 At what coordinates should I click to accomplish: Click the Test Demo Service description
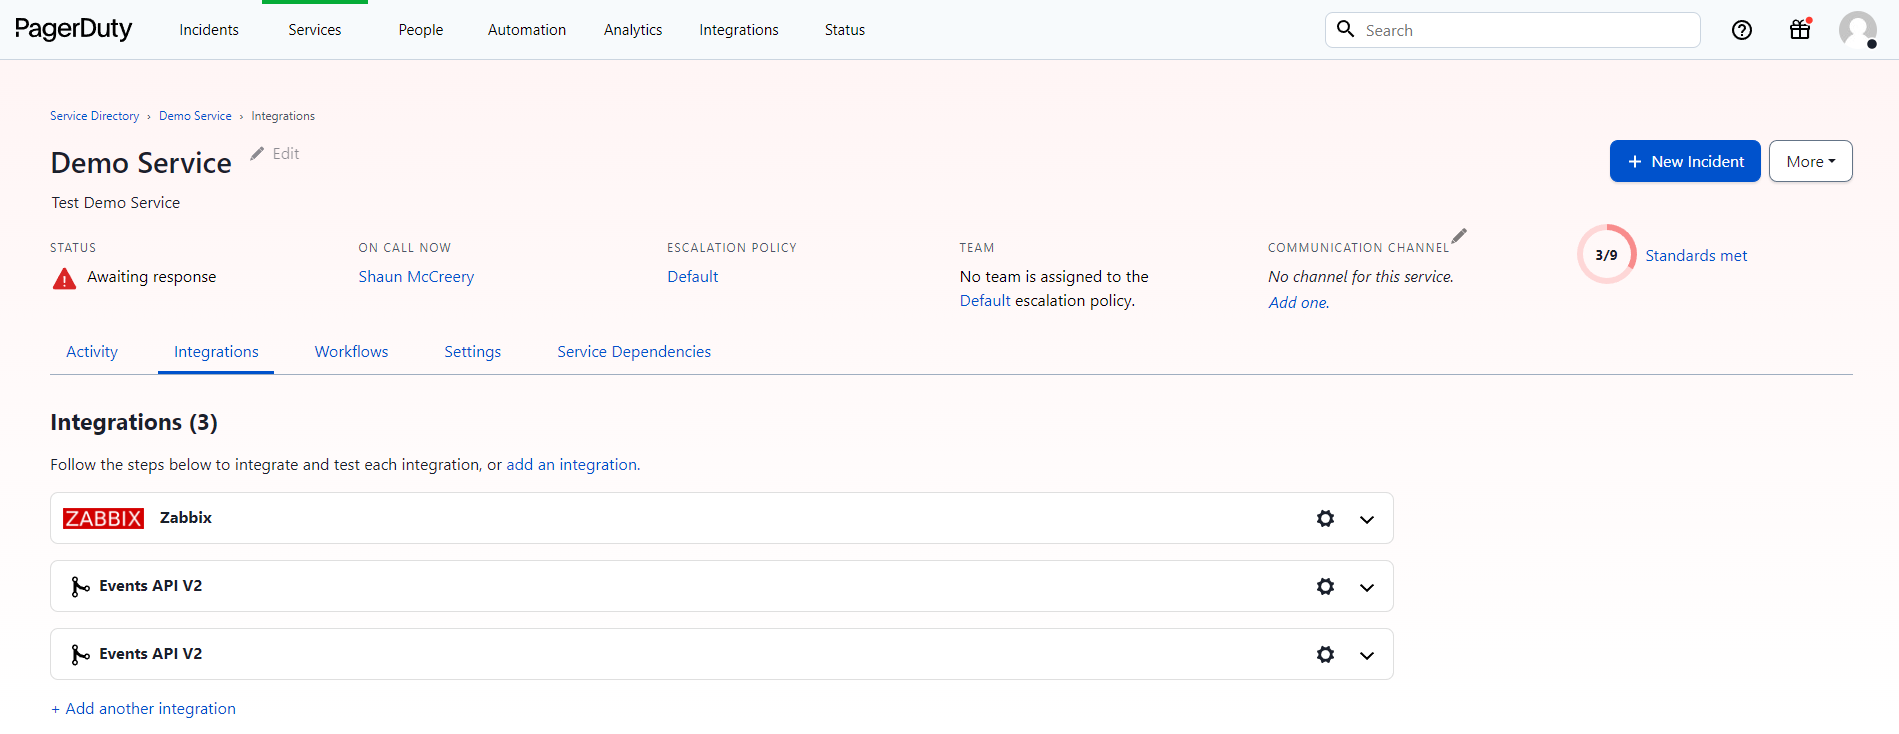click(116, 203)
